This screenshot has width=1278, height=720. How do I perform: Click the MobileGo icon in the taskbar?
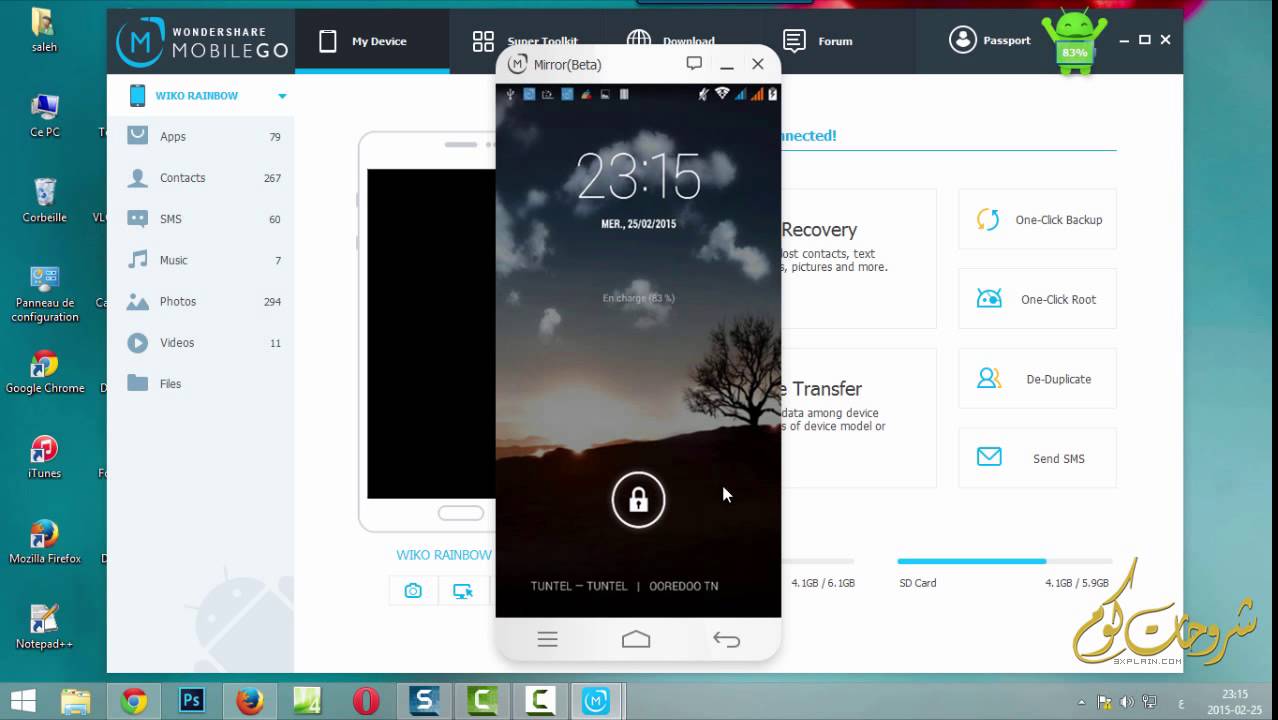click(x=596, y=701)
